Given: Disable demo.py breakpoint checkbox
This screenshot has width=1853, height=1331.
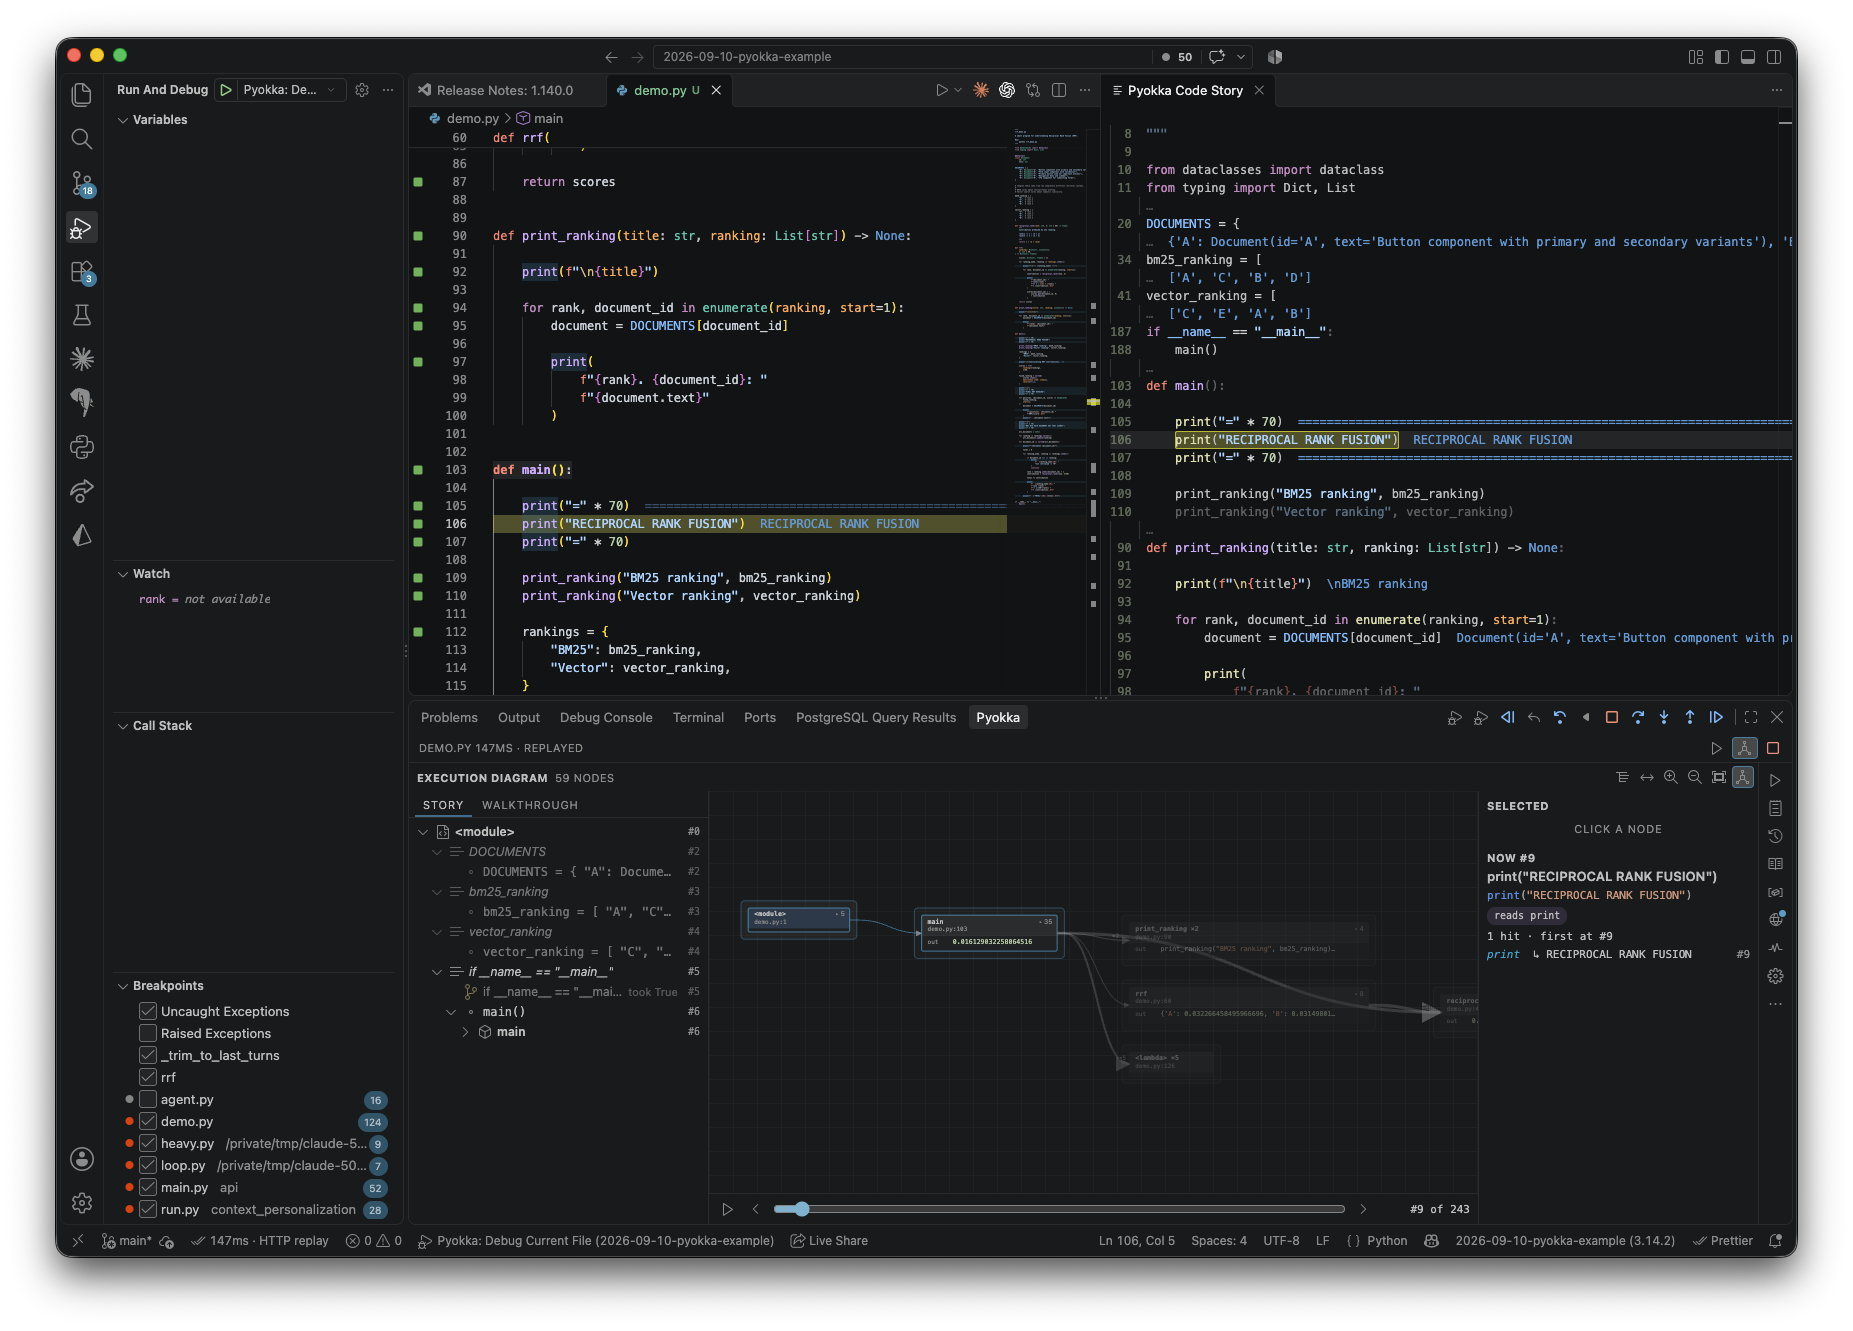Looking at the screenshot, I should (x=148, y=1121).
